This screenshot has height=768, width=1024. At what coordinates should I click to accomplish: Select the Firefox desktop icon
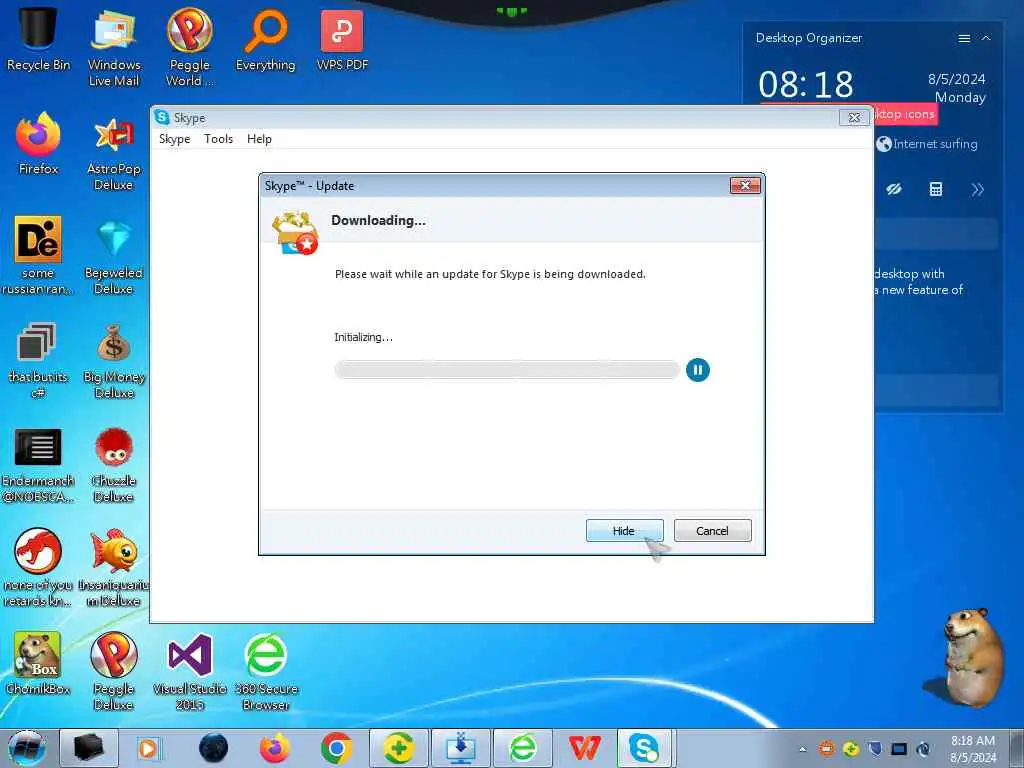coord(38,144)
